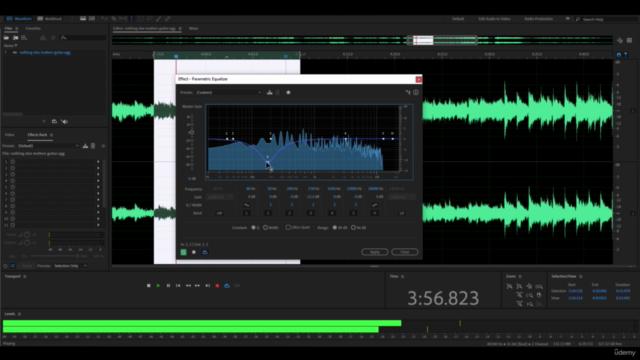Select nothing else matters guitar.ogg file
Screen dimensions: 640x360
tap(45, 52)
